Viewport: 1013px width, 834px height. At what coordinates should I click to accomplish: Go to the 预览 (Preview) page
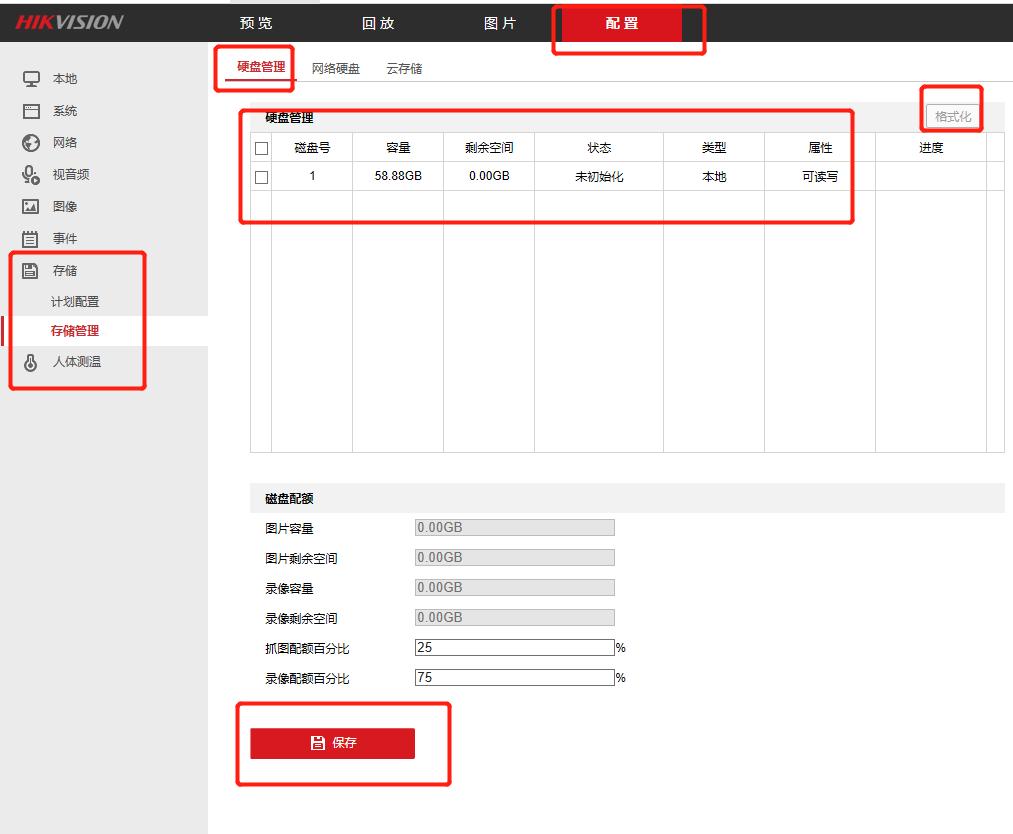point(255,22)
